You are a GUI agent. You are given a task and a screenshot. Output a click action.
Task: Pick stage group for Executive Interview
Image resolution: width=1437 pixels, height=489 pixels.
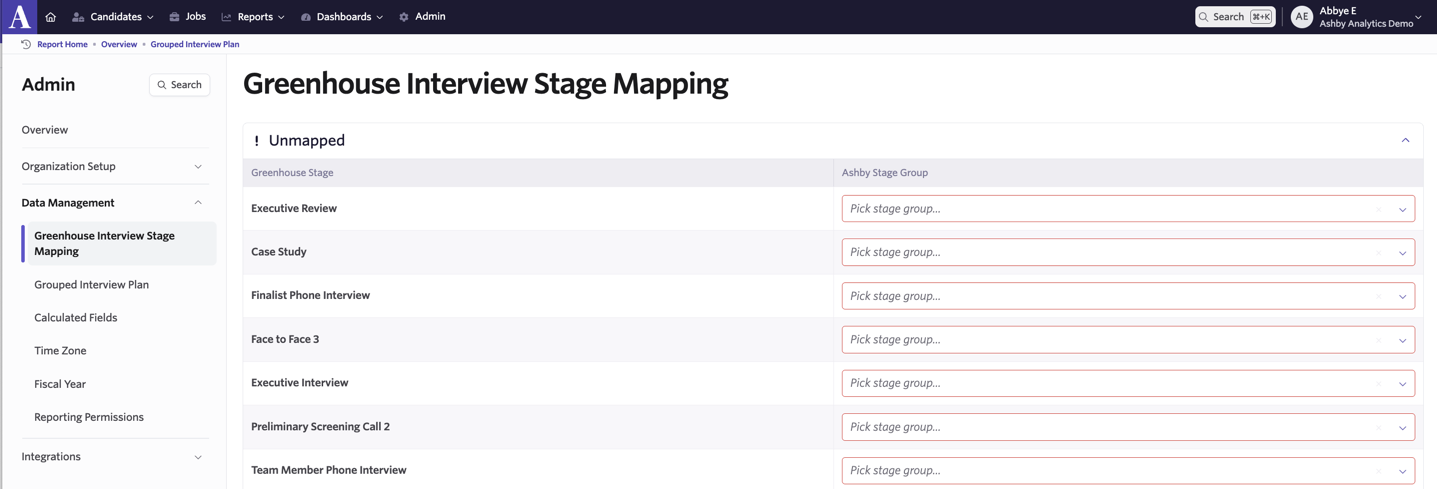pyautogui.click(x=1128, y=383)
